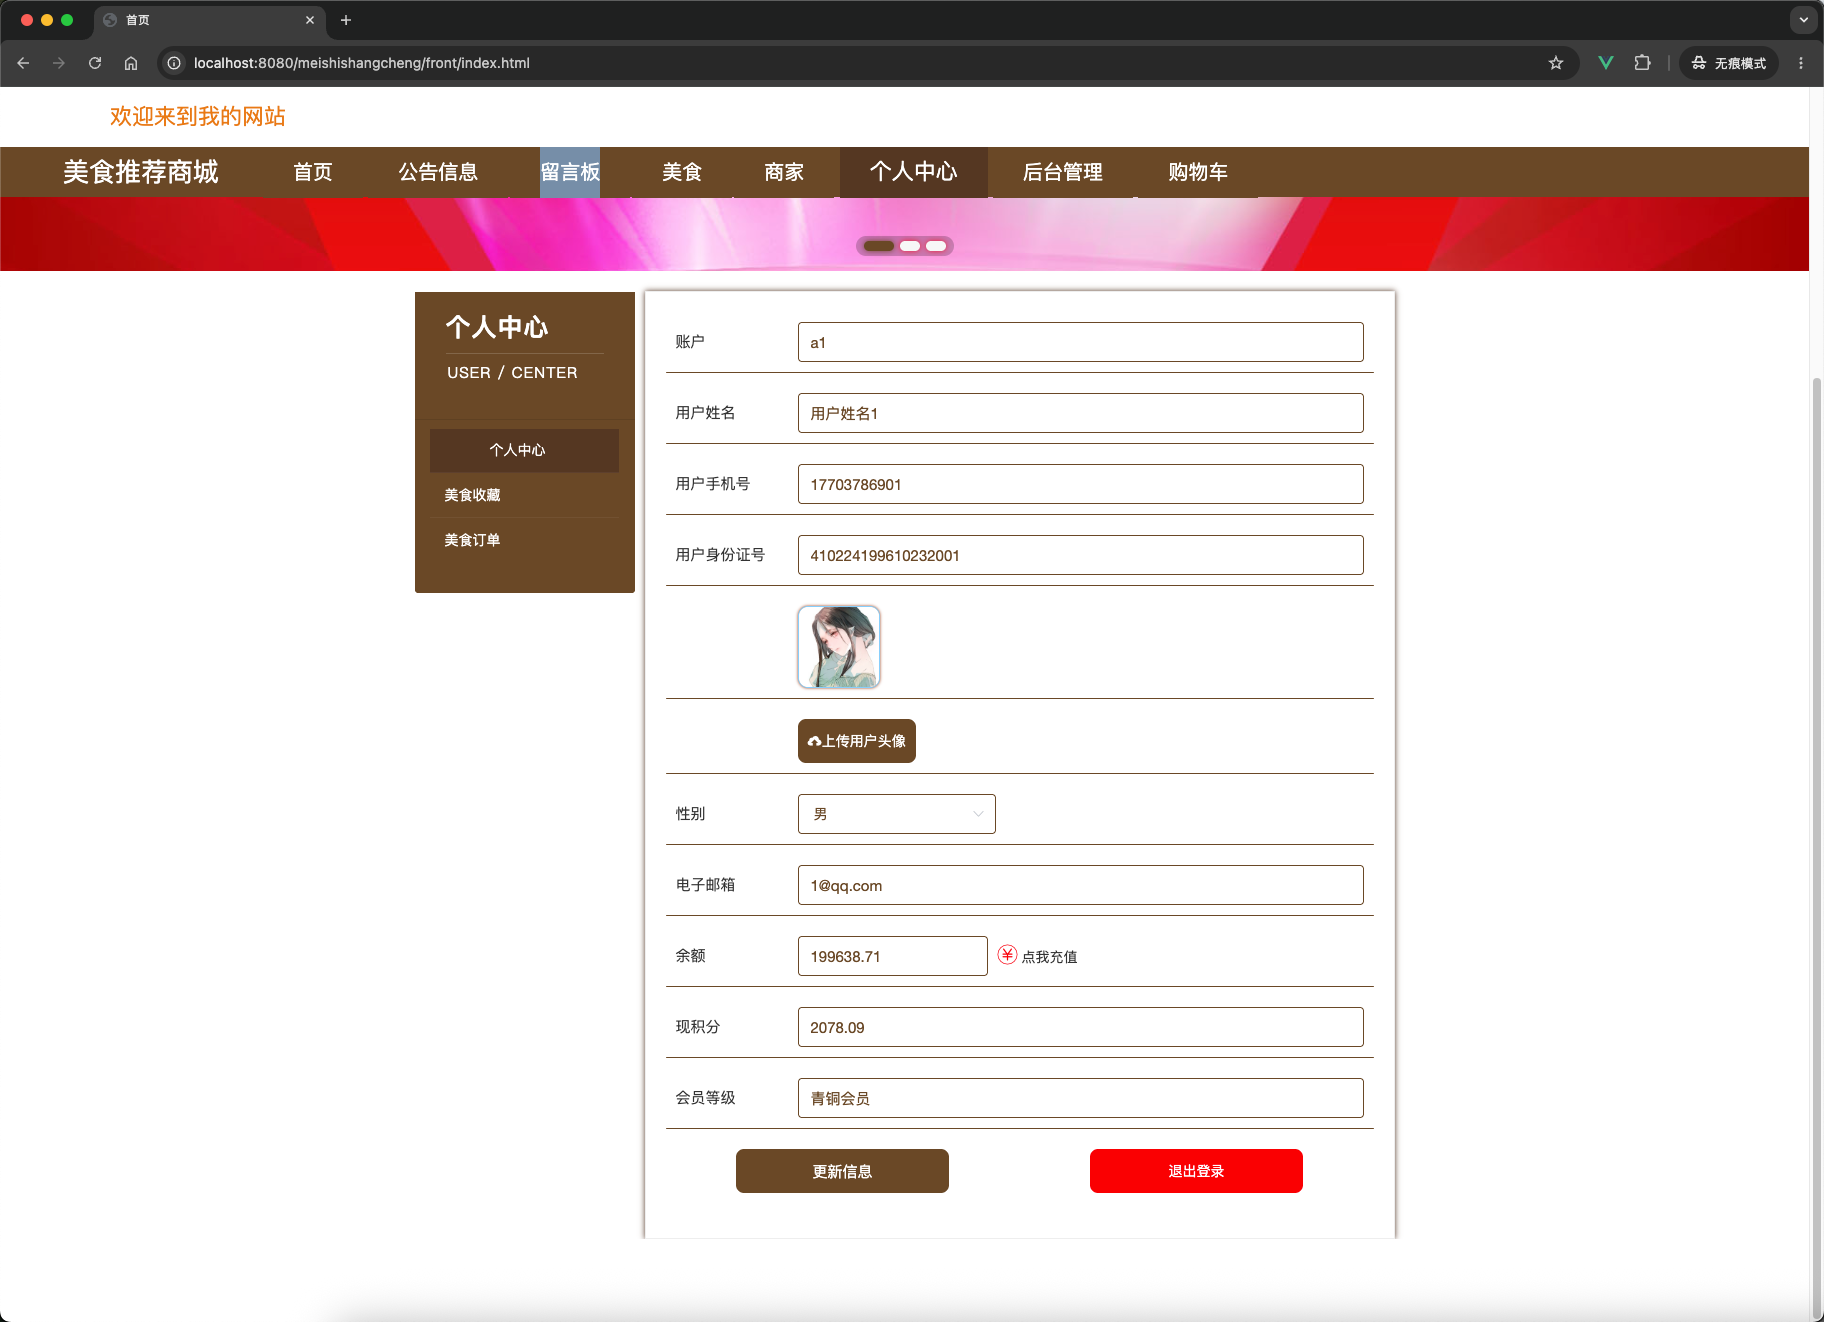This screenshot has width=1824, height=1322.
Task: Open 美食收藏 in the sidebar
Action: (x=472, y=495)
